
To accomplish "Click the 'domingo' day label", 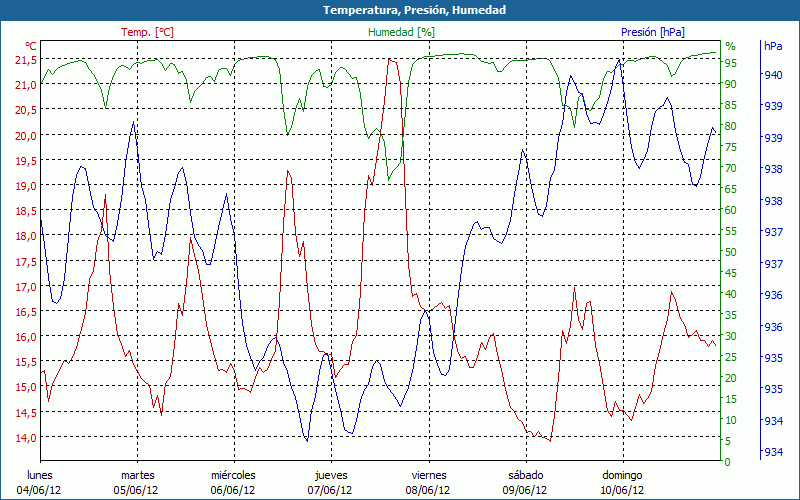I will click(x=622, y=475).
